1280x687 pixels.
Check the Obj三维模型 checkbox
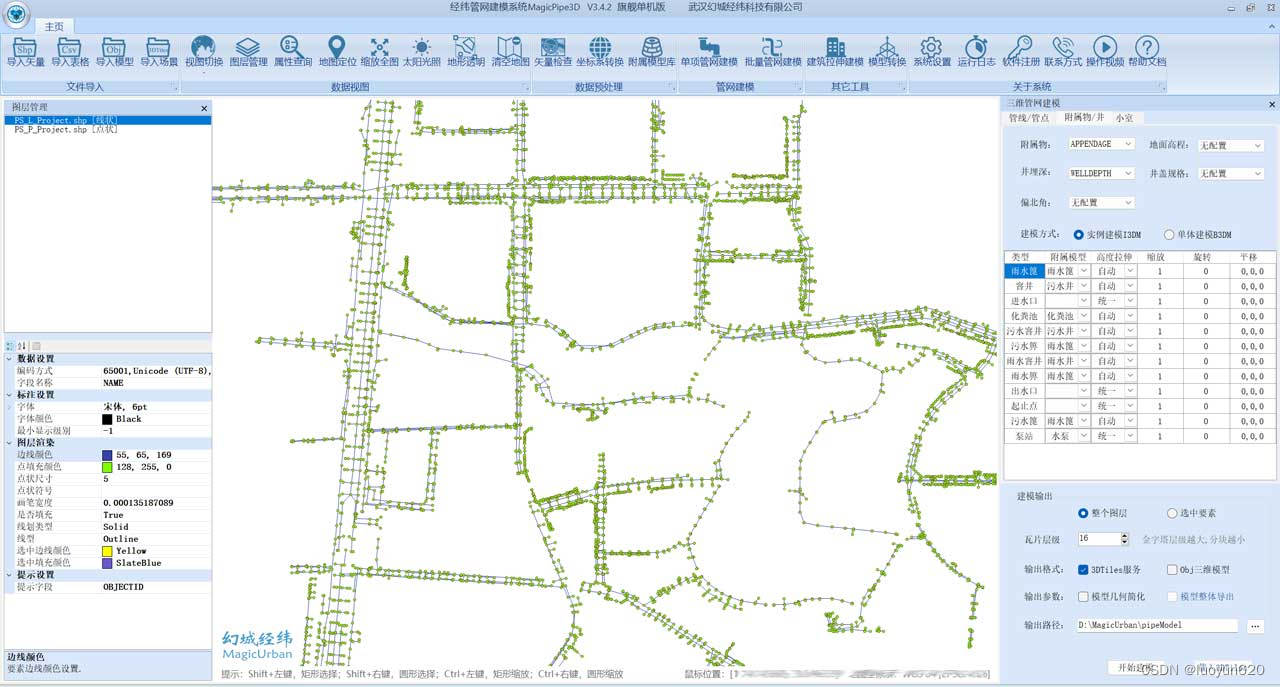[1172, 570]
